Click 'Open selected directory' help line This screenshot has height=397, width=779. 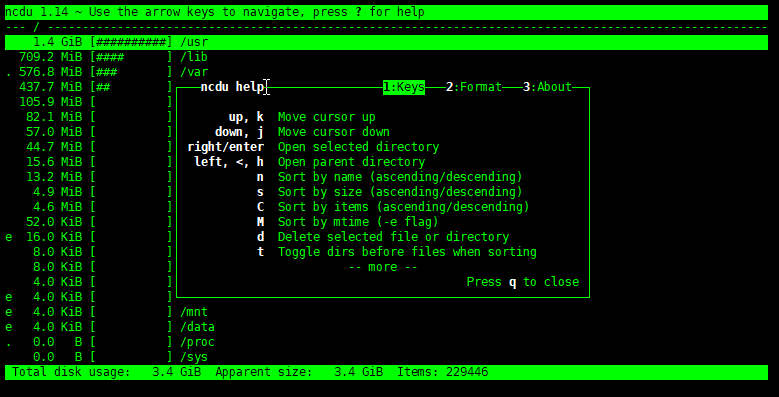(358, 147)
